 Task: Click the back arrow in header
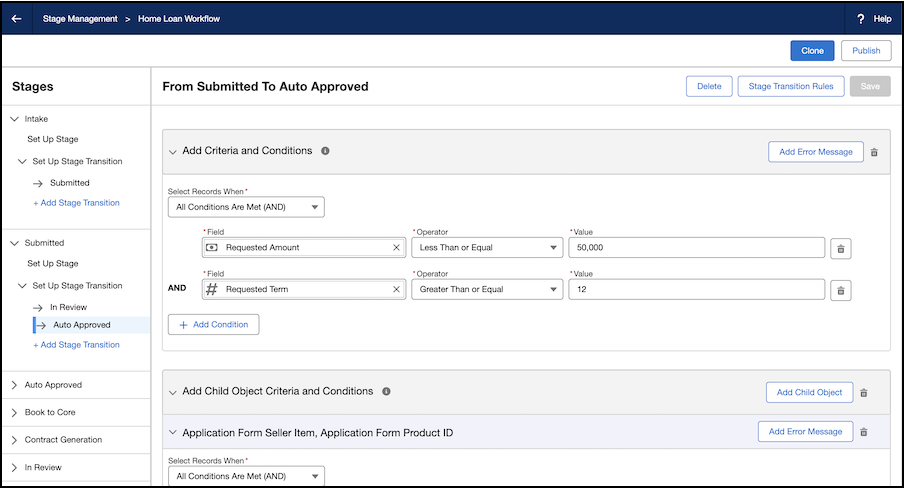16,19
